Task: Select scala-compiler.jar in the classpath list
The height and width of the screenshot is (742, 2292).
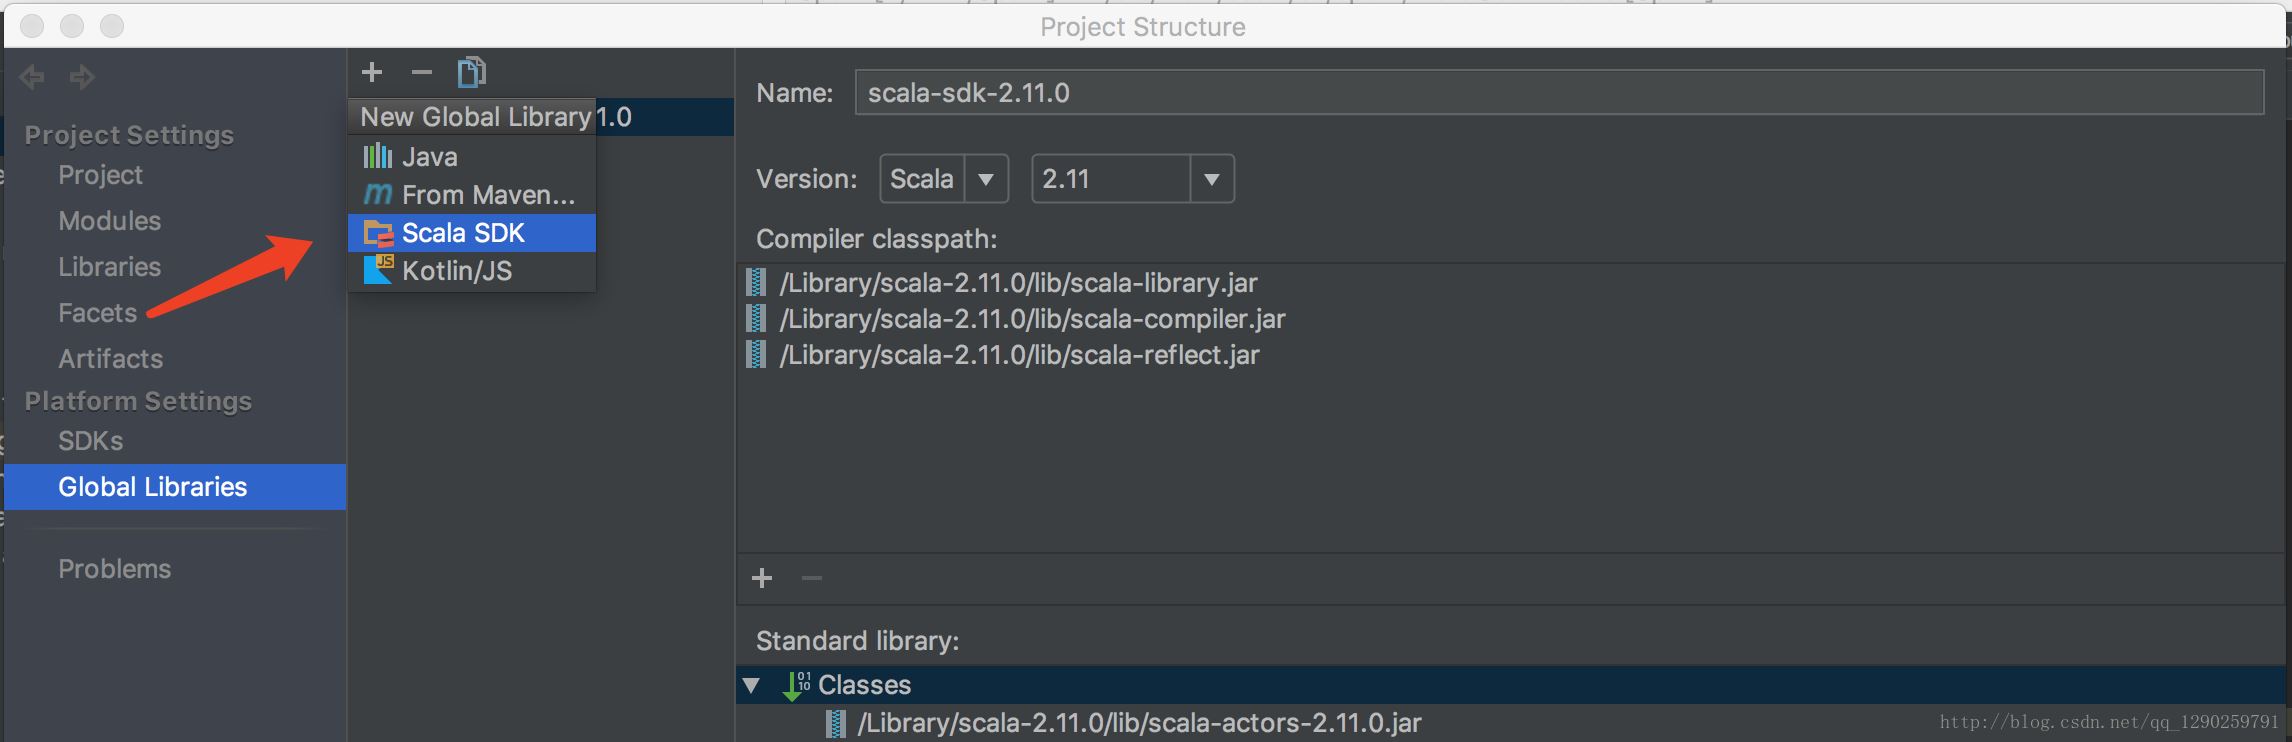Action: [x=1032, y=319]
